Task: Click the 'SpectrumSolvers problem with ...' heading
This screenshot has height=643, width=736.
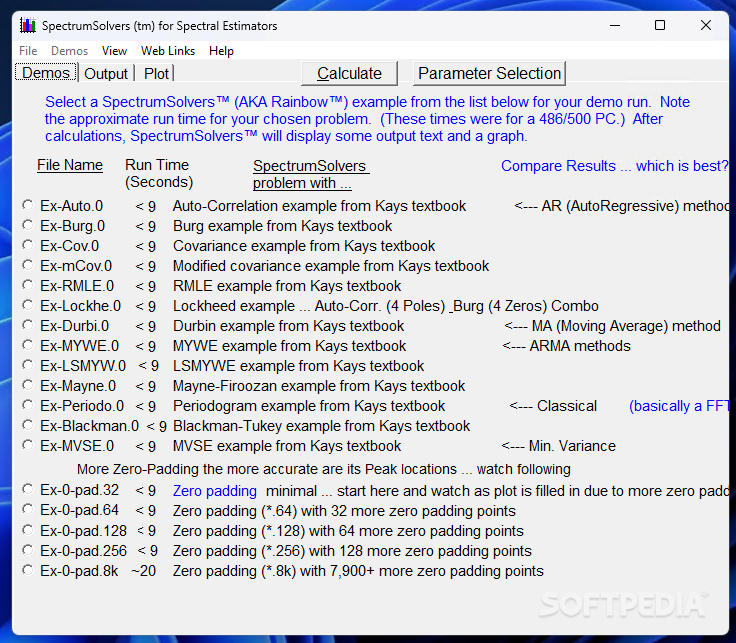Action: (x=311, y=174)
